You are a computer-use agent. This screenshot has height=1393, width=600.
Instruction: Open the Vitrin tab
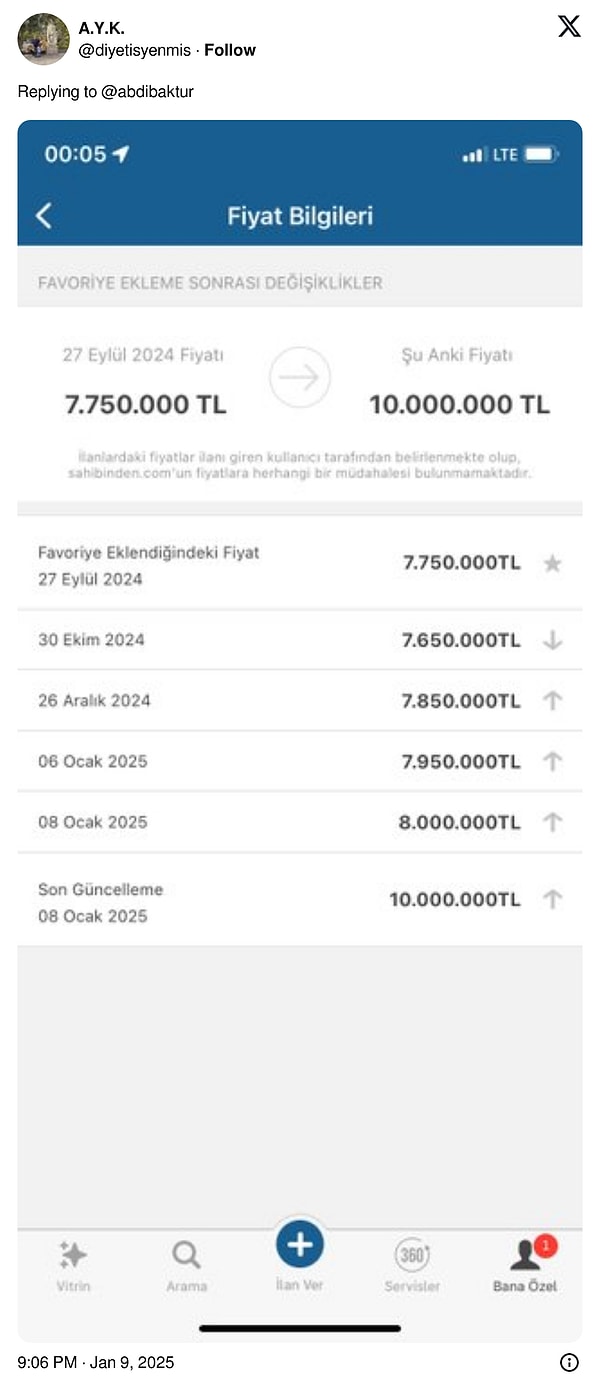[73, 1266]
